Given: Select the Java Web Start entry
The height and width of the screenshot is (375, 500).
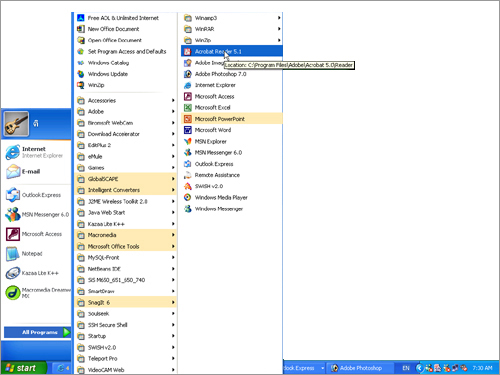Looking at the screenshot, I should [x=125, y=212].
